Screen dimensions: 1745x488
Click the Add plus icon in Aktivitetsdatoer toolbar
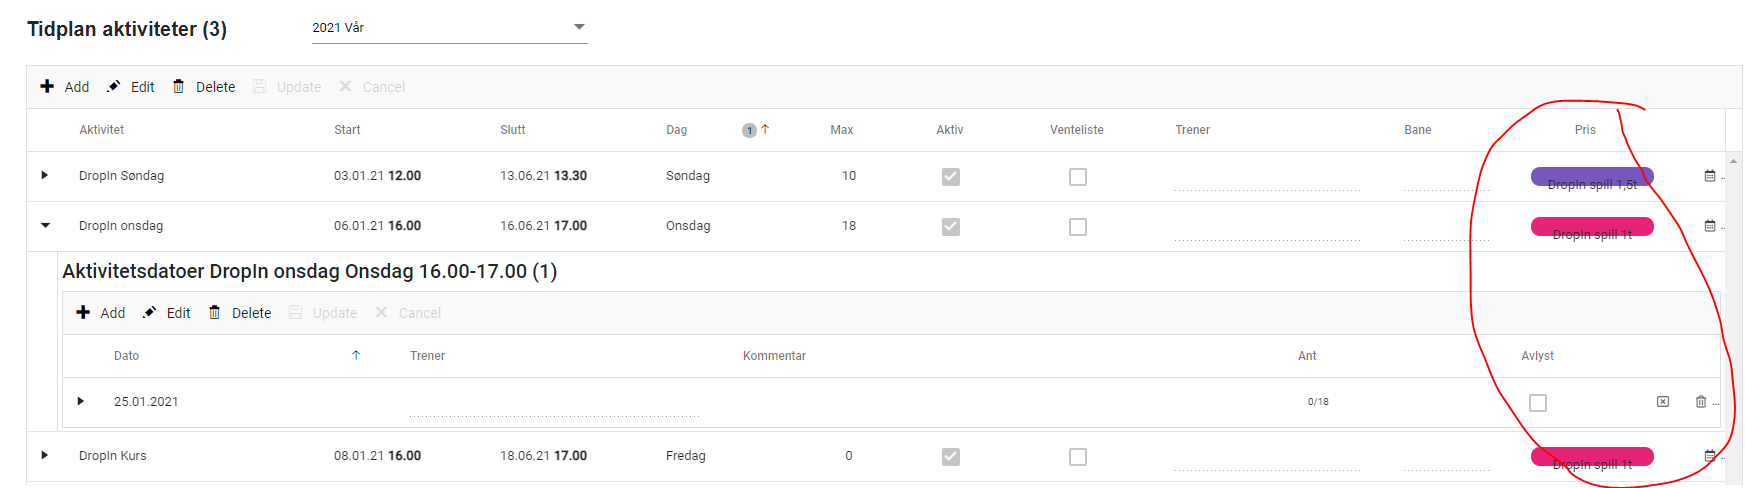point(83,313)
